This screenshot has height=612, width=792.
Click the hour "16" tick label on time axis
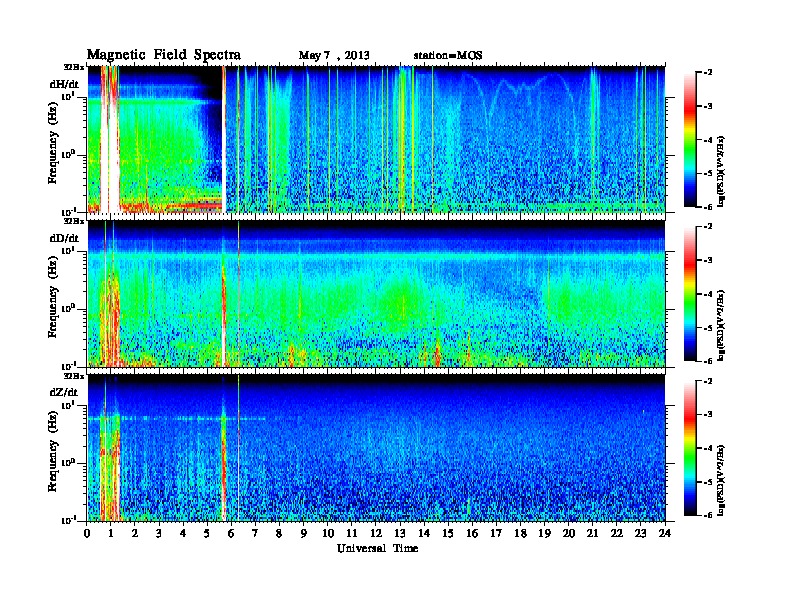[x=473, y=534]
